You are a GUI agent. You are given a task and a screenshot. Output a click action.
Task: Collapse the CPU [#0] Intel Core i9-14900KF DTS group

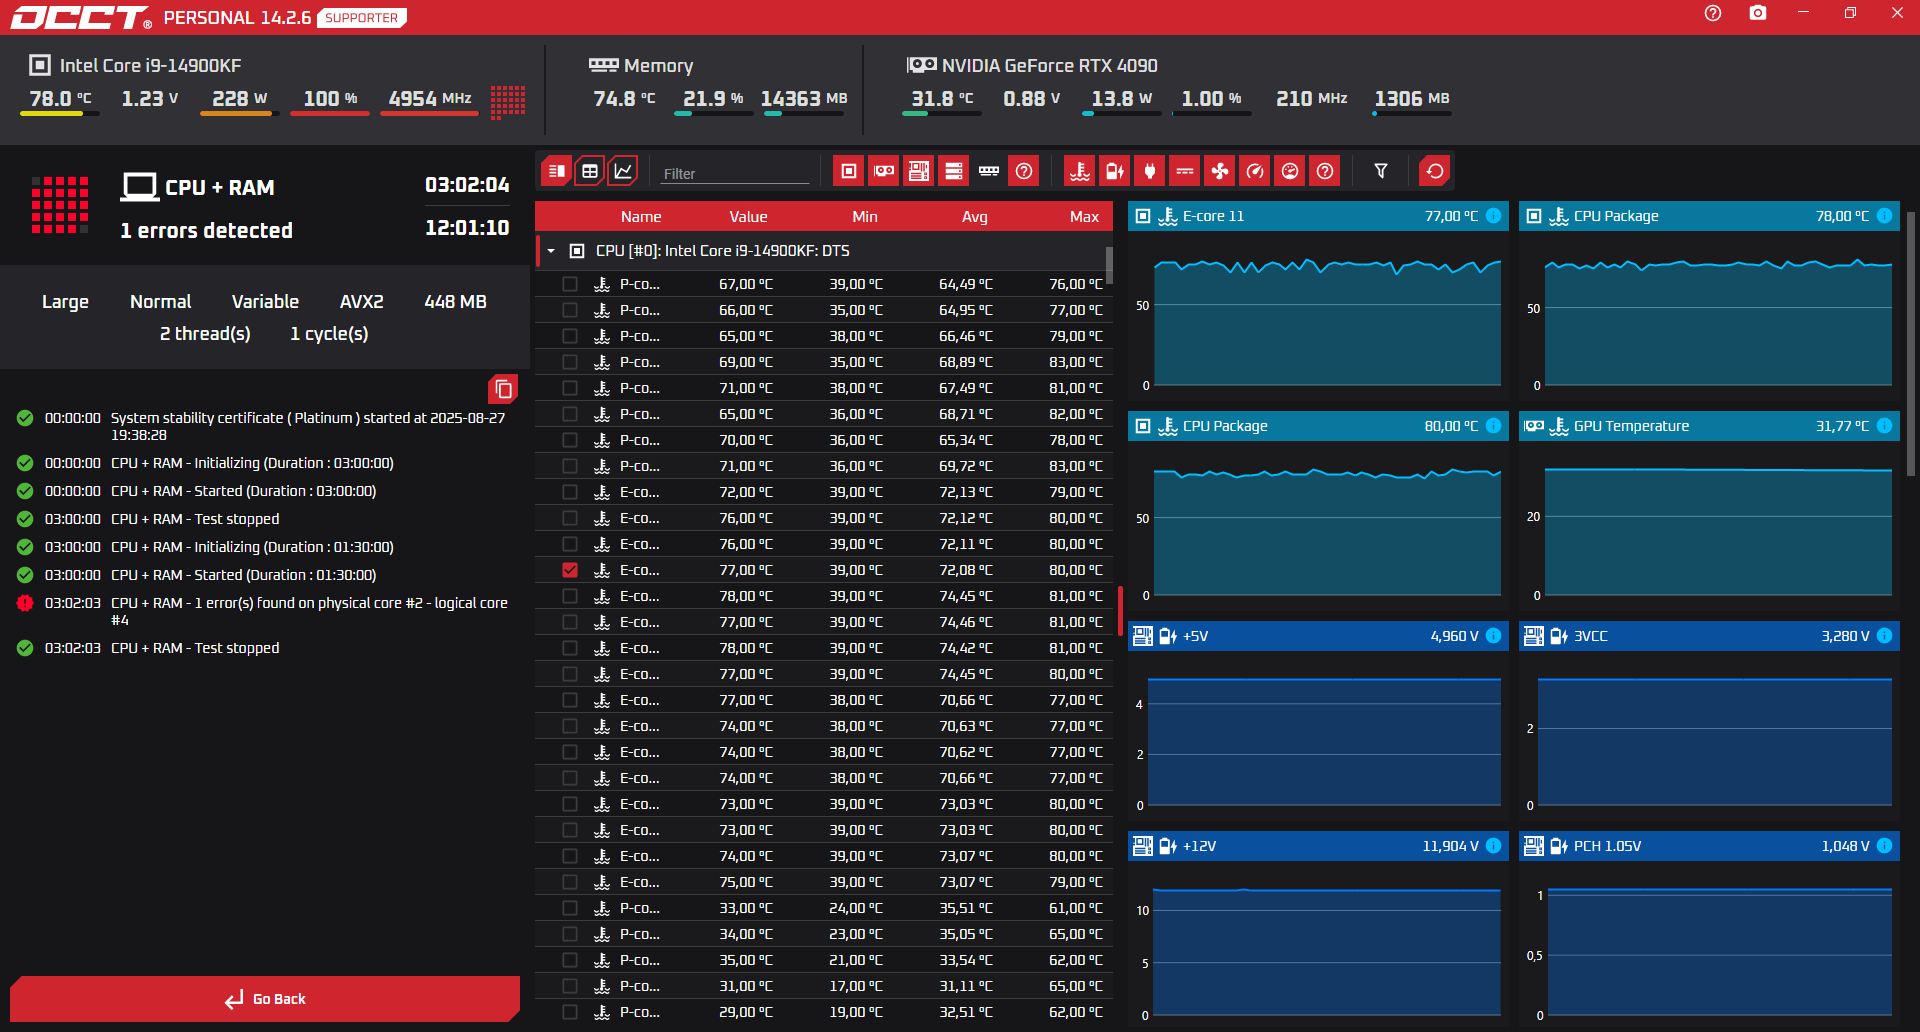pyautogui.click(x=551, y=251)
